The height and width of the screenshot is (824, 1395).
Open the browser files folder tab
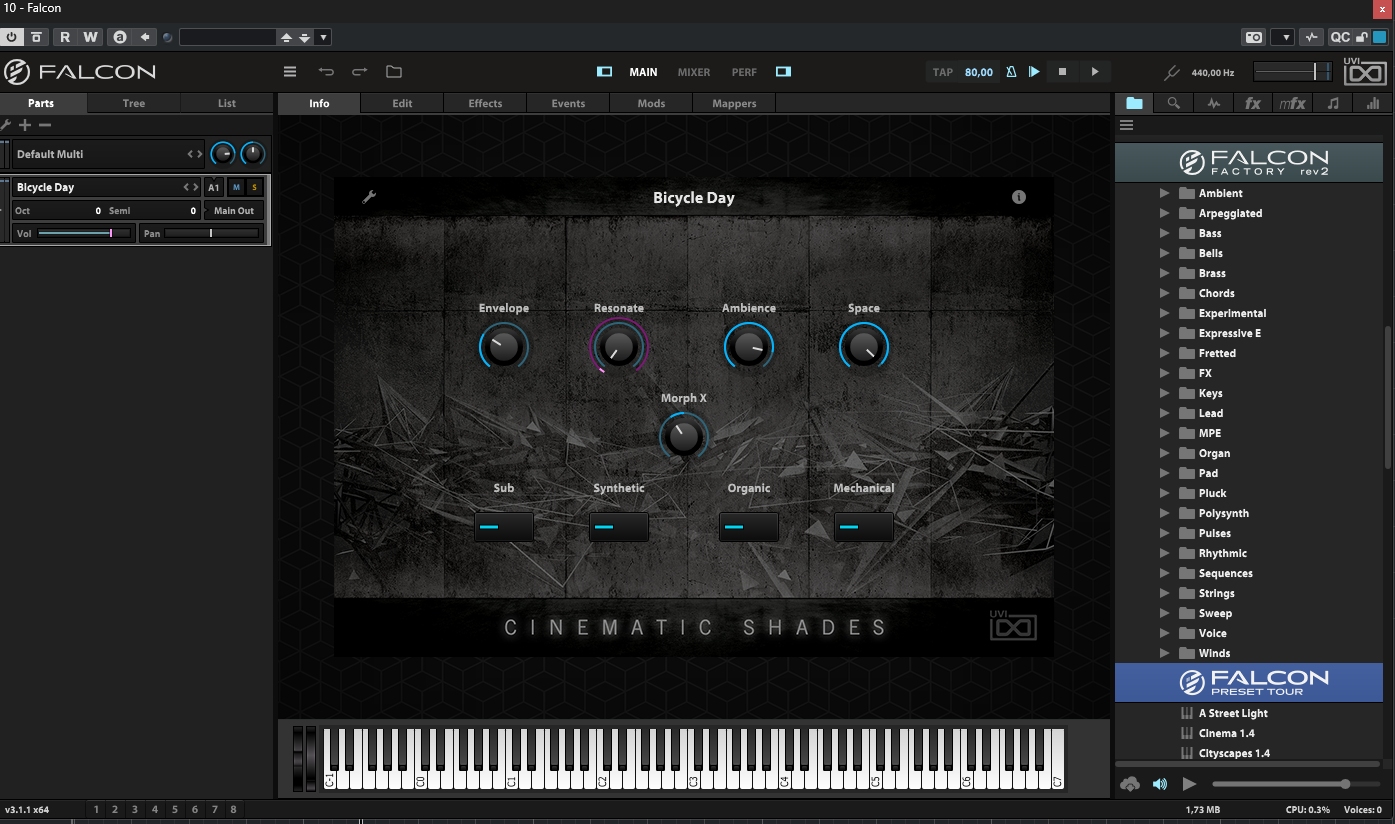[1134, 103]
